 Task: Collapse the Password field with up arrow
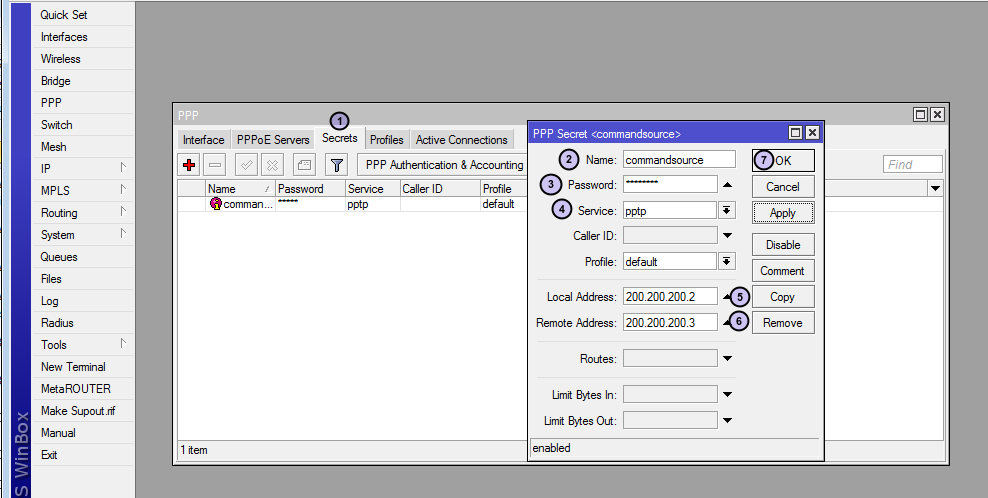pos(727,185)
